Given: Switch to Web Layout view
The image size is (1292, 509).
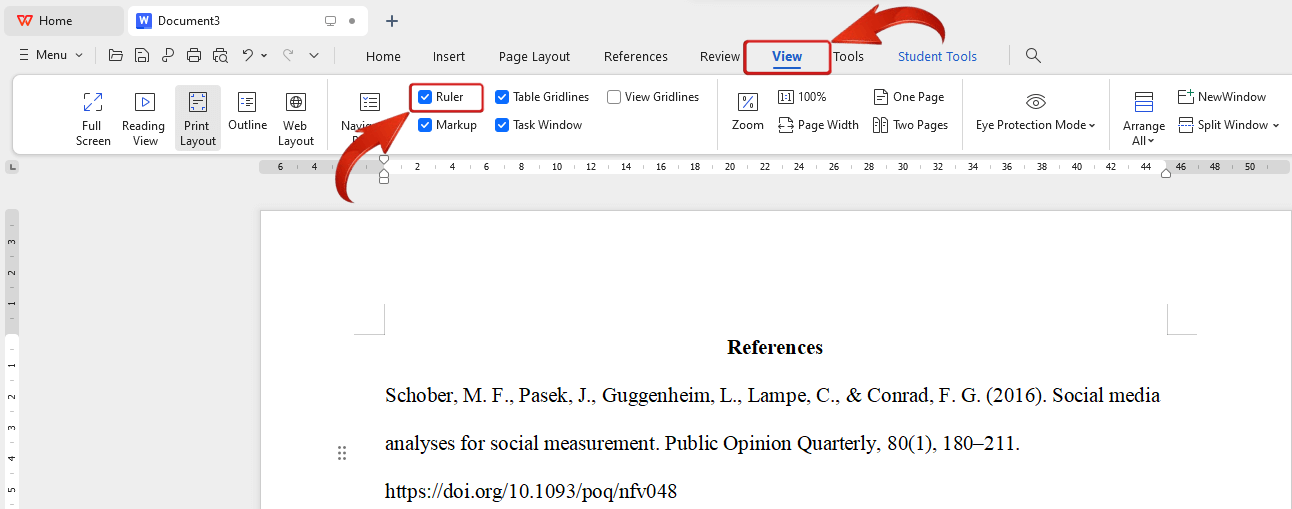Looking at the screenshot, I should pos(295,118).
